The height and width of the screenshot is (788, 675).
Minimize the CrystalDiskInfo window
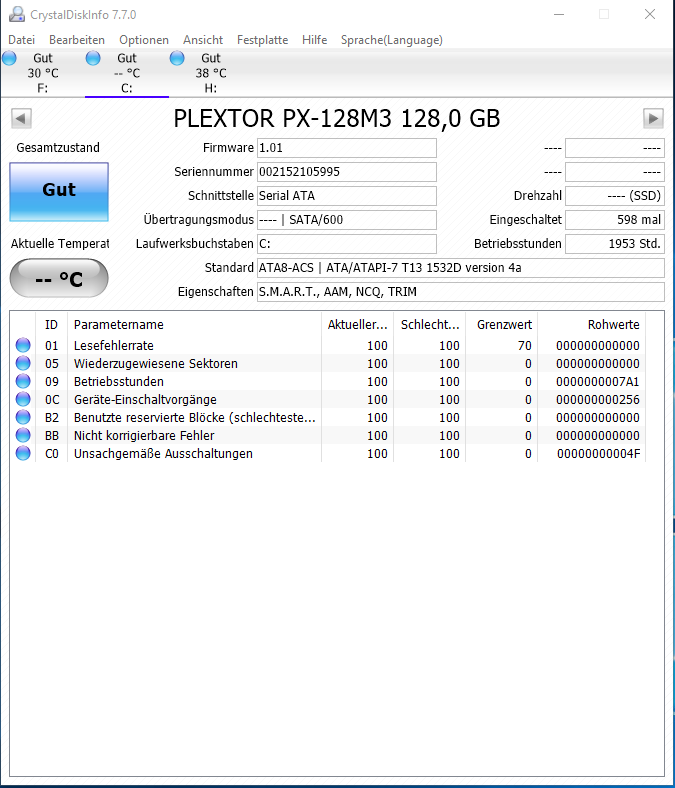559,14
